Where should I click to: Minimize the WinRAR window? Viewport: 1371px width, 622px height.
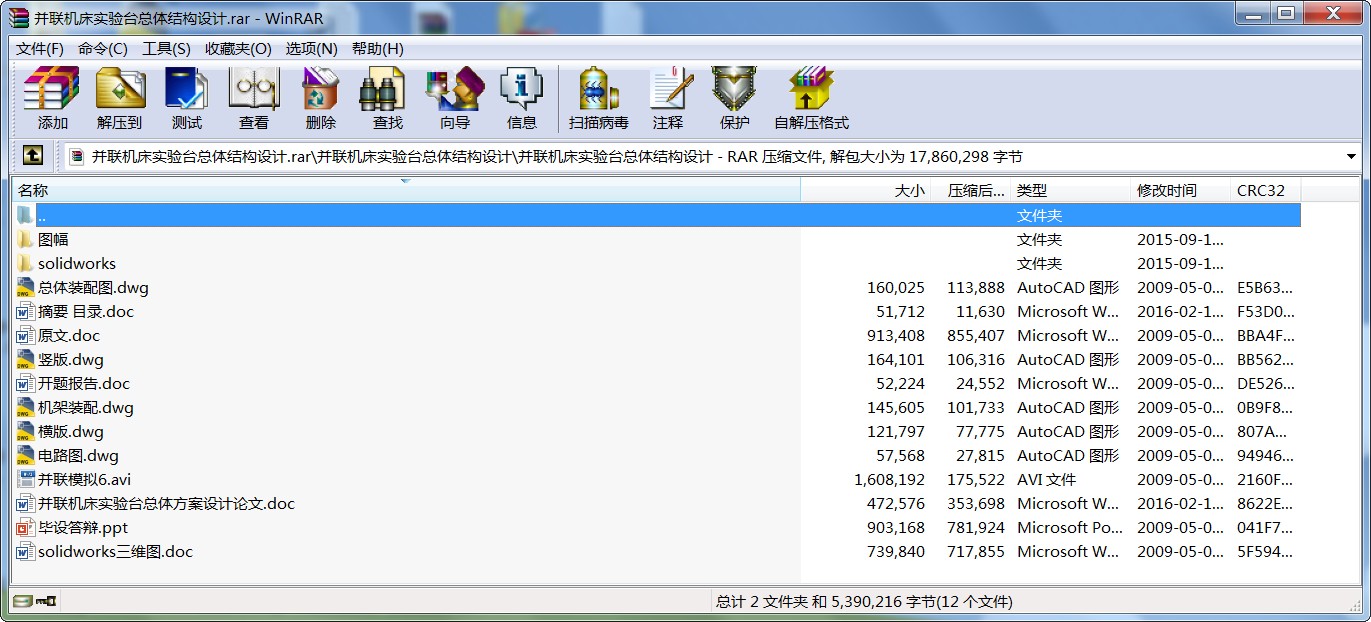pyautogui.click(x=1251, y=14)
